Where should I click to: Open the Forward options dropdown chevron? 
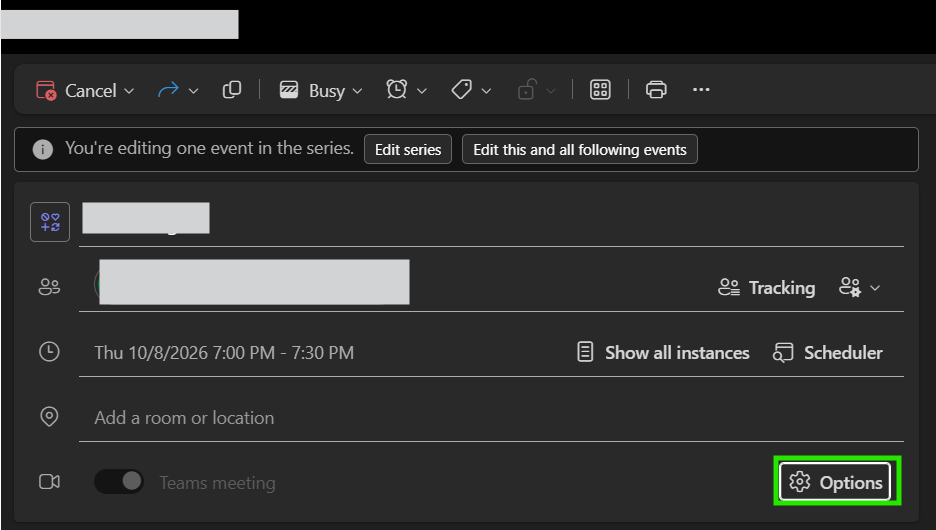pos(193,91)
